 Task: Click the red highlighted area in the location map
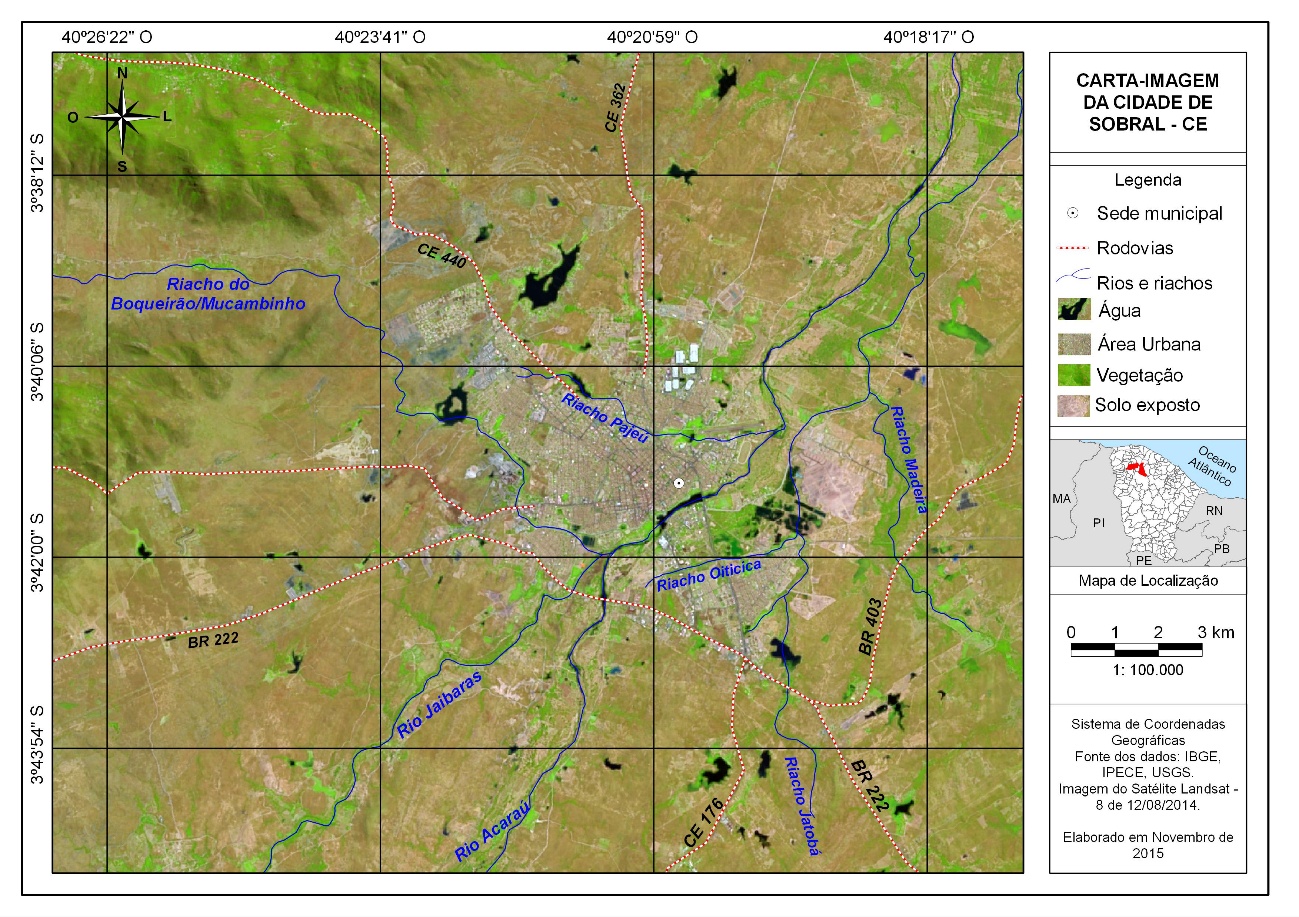click(1133, 468)
